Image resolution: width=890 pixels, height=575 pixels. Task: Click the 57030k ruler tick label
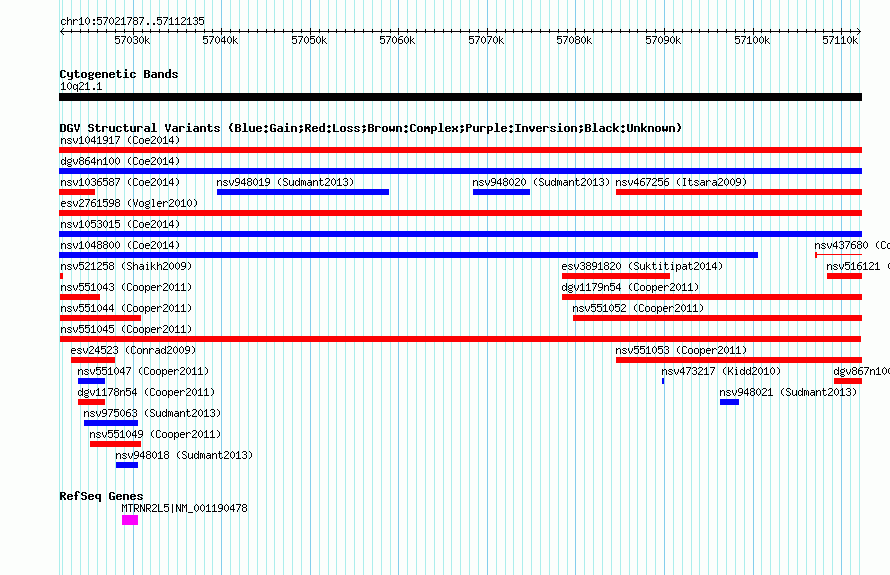(132, 40)
